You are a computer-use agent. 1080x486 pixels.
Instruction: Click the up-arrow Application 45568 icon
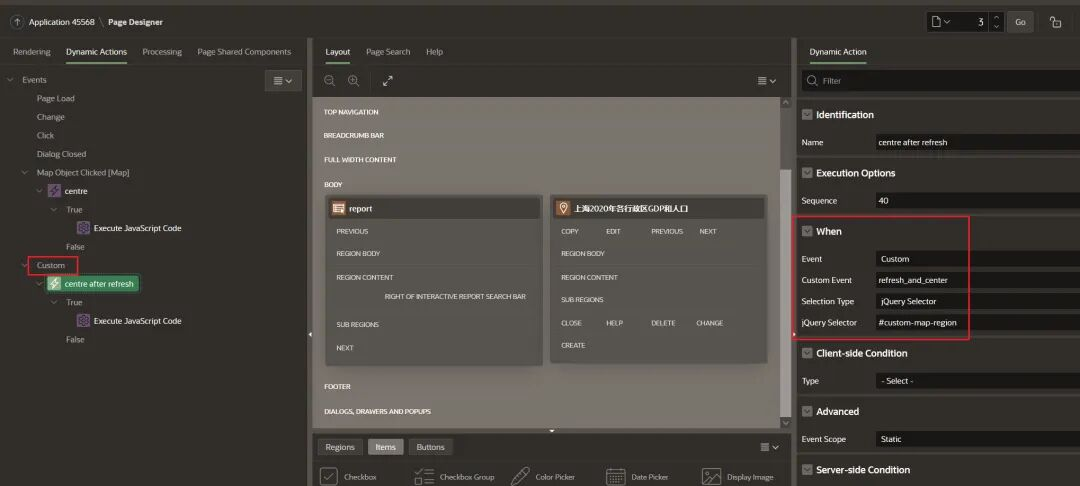pyautogui.click(x=17, y=22)
